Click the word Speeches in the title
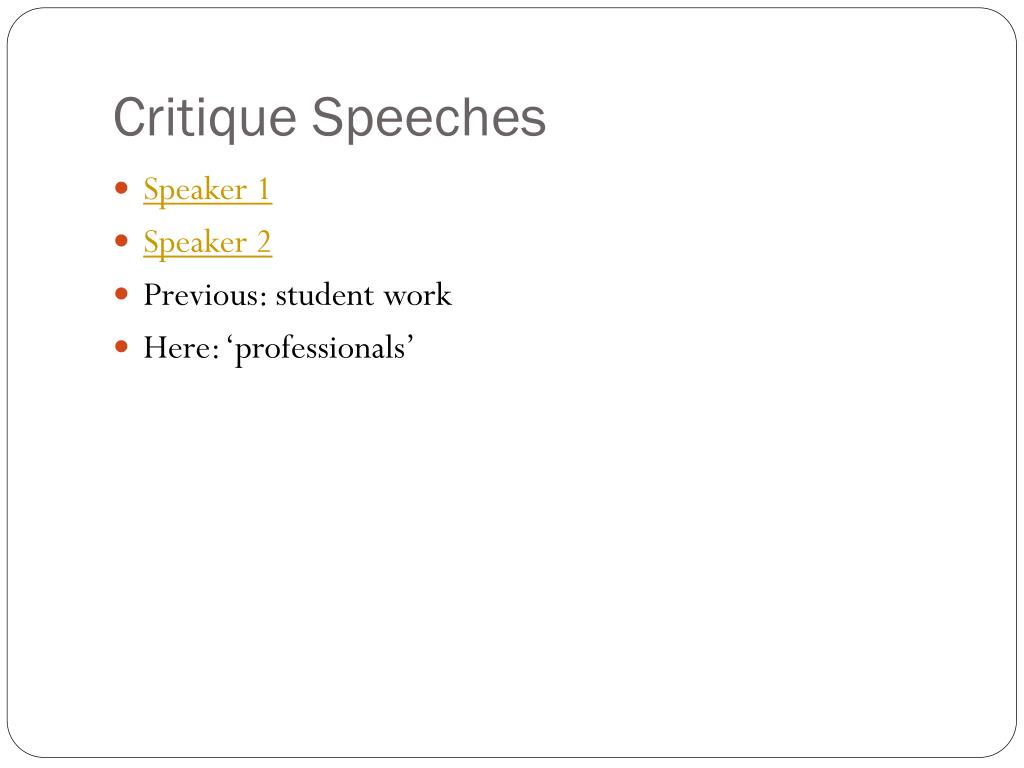The height and width of the screenshot is (768, 1024). click(x=428, y=118)
